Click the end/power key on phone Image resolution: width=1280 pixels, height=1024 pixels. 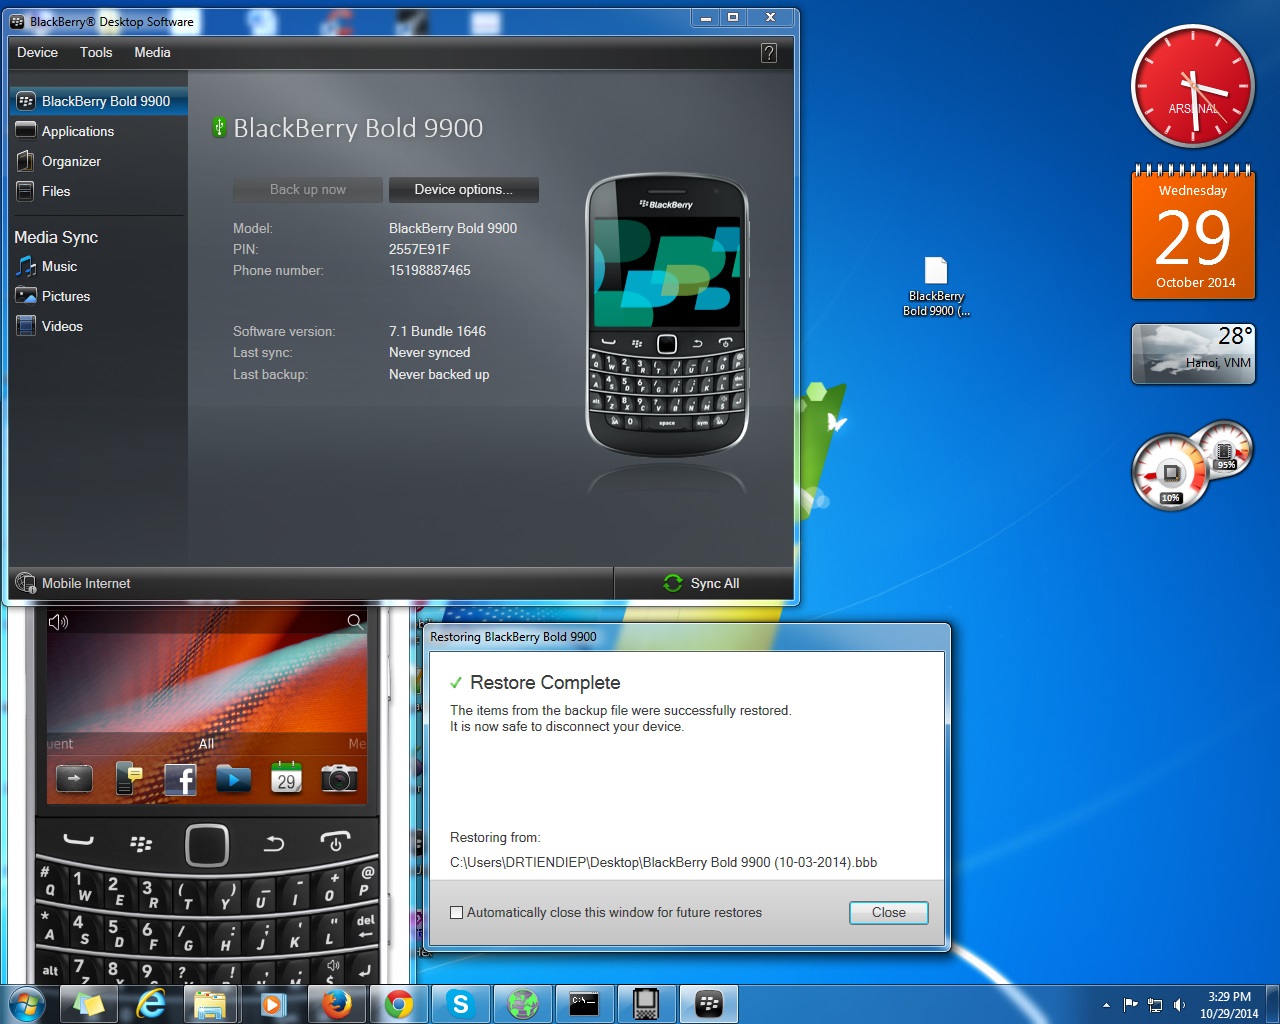[336, 842]
